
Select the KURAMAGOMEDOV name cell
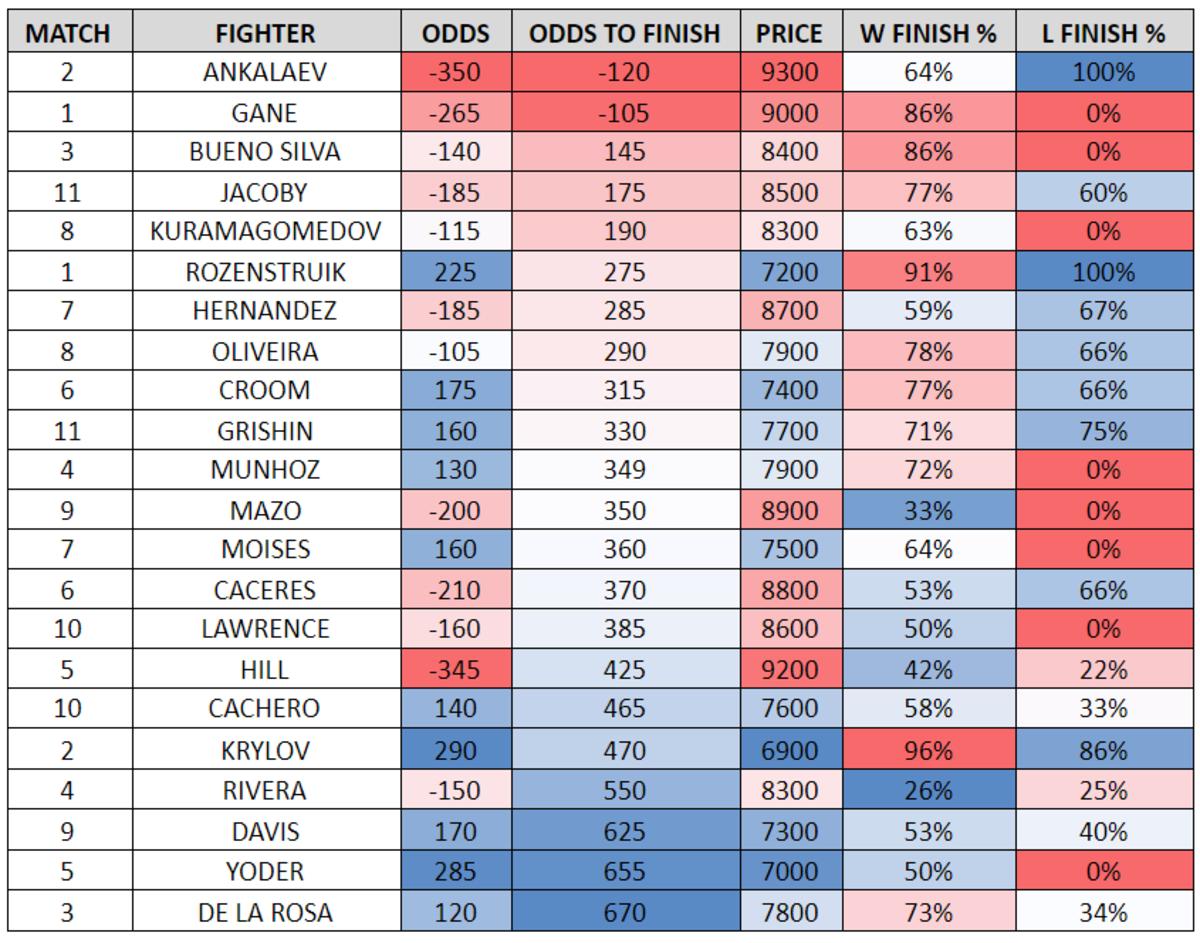[265, 231]
